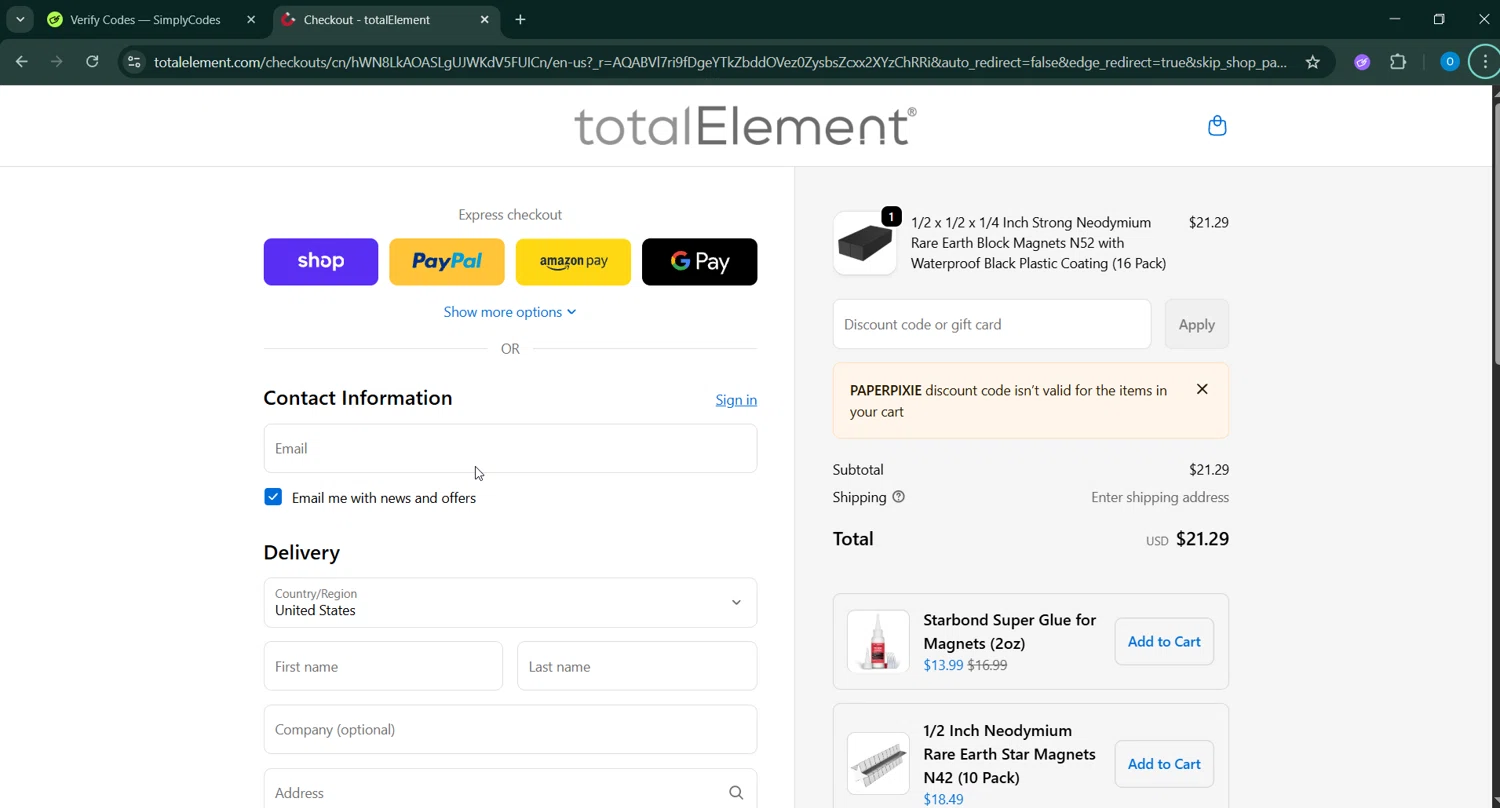1500x808 pixels.
Task: Focus the Email input field
Action: click(x=510, y=448)
